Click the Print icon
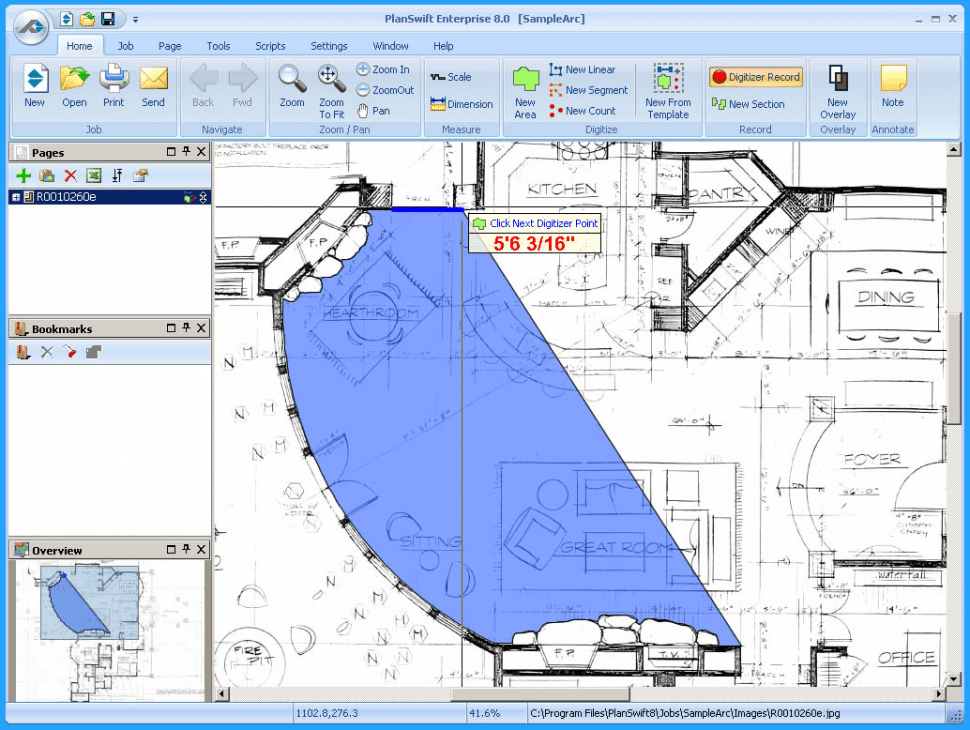970x730 pixels. tap(114, 85)
